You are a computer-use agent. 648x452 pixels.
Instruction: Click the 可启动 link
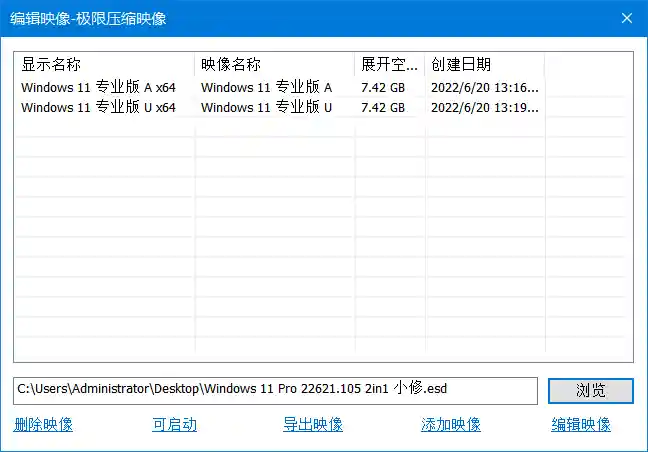click(x=174, y=424)
